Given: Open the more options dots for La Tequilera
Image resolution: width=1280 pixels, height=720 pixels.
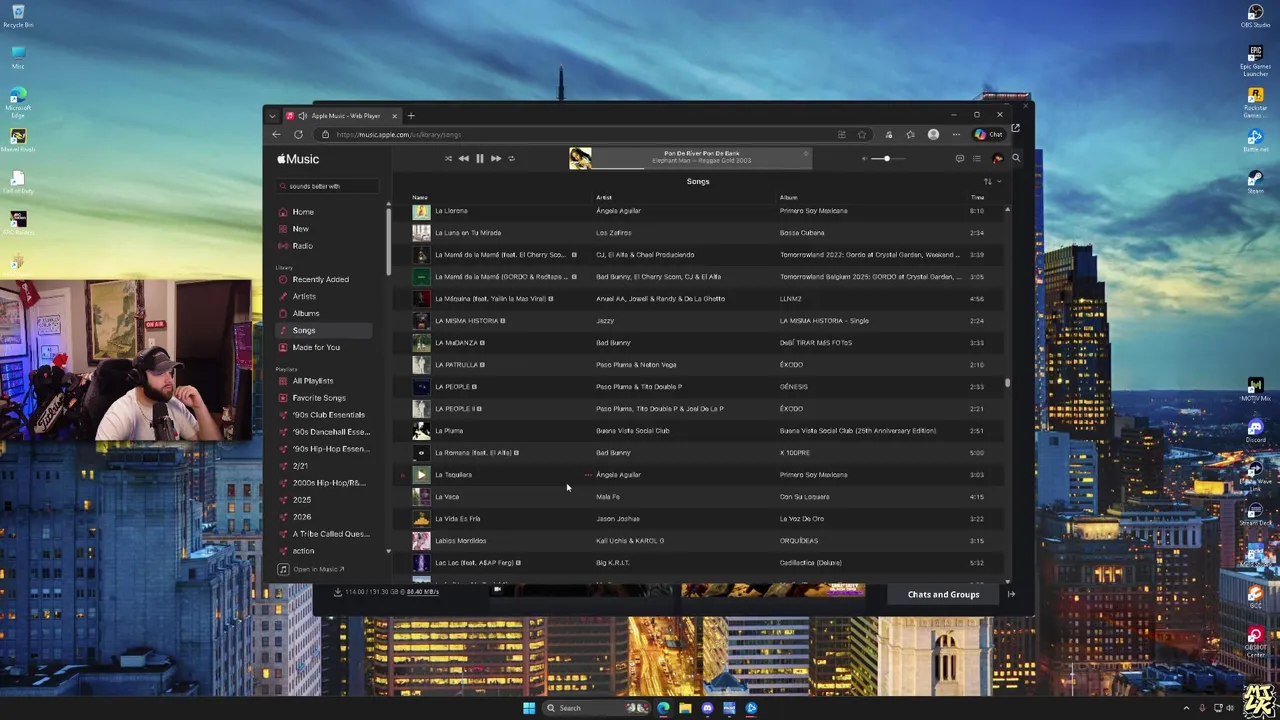Looking at the screenshot, I should 588,475.
